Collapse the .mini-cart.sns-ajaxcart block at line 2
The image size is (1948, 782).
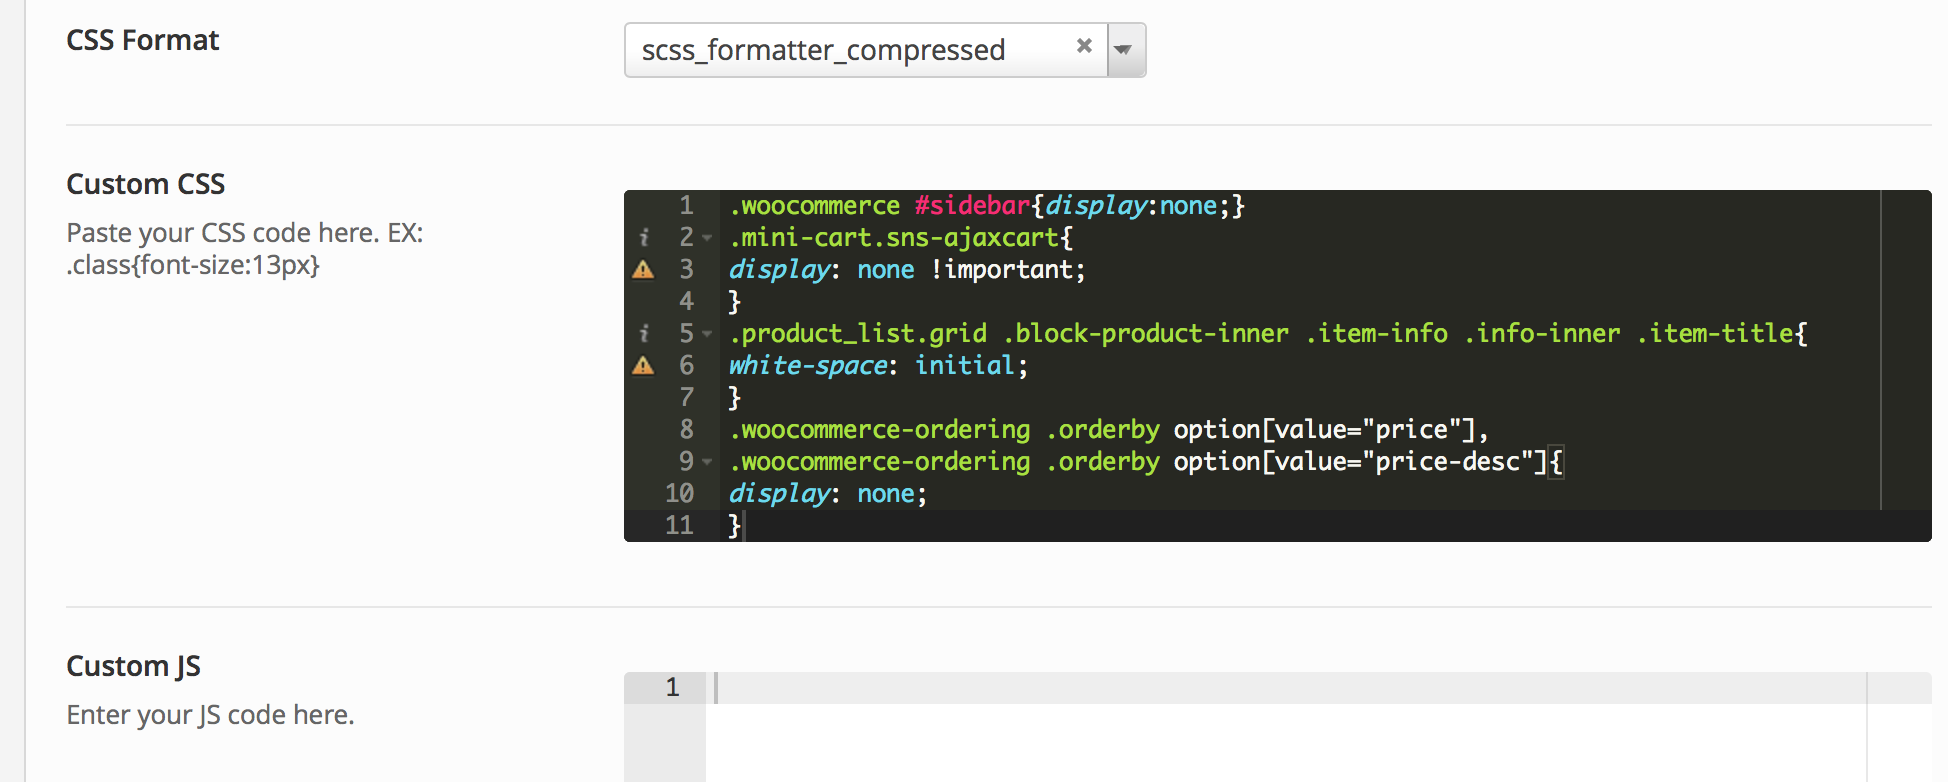tap(707, 238)
